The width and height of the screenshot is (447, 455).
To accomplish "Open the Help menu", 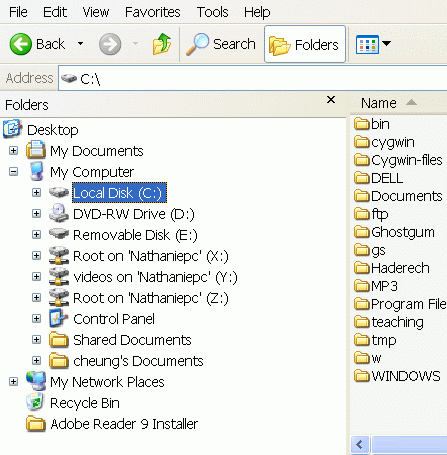I will 257,12.
